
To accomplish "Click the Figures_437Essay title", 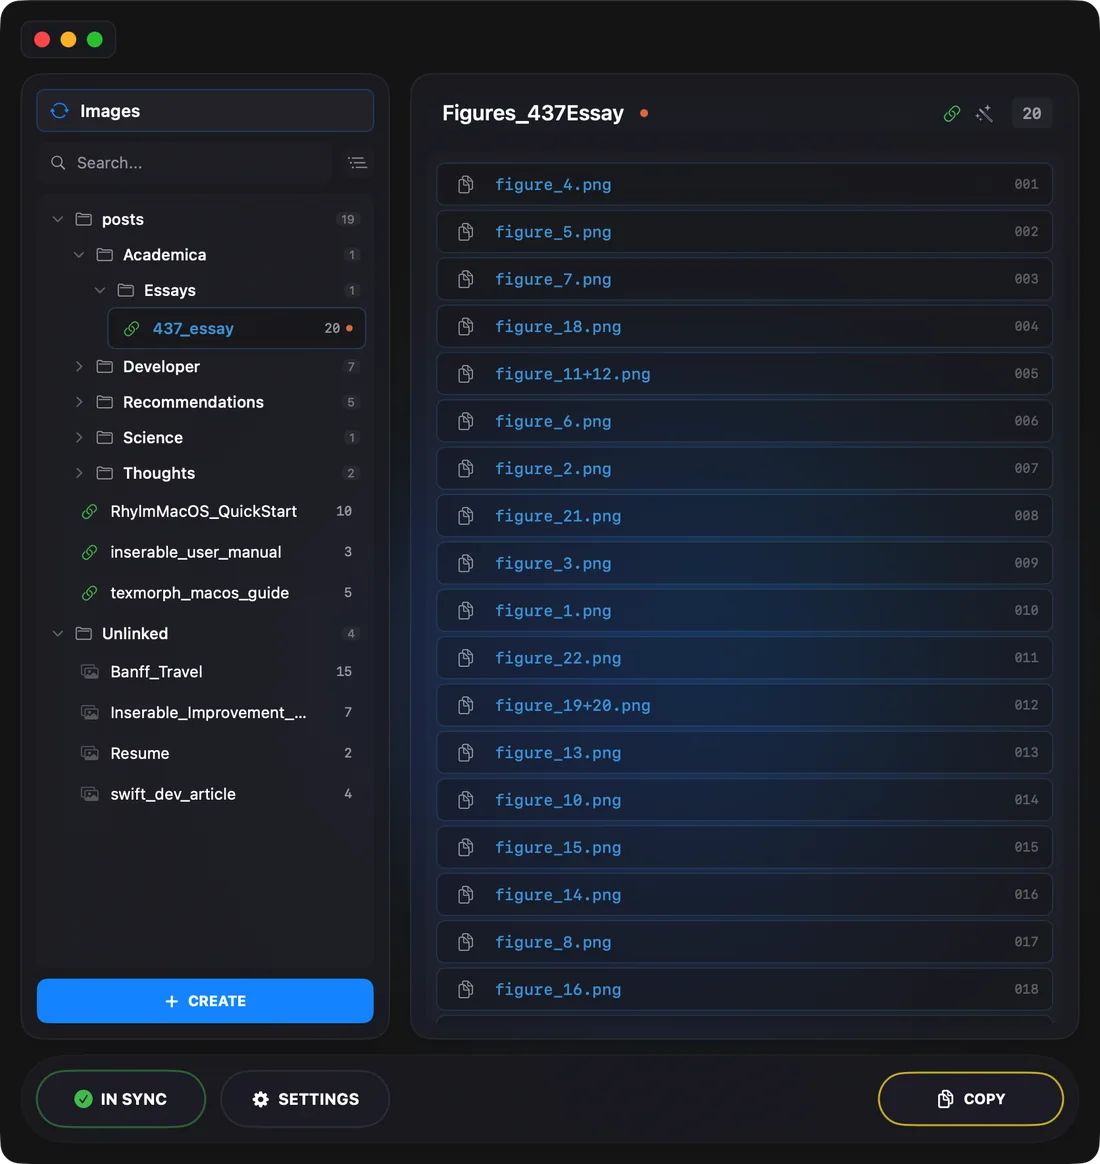I will pyautogui.click(x=533, y=113).
